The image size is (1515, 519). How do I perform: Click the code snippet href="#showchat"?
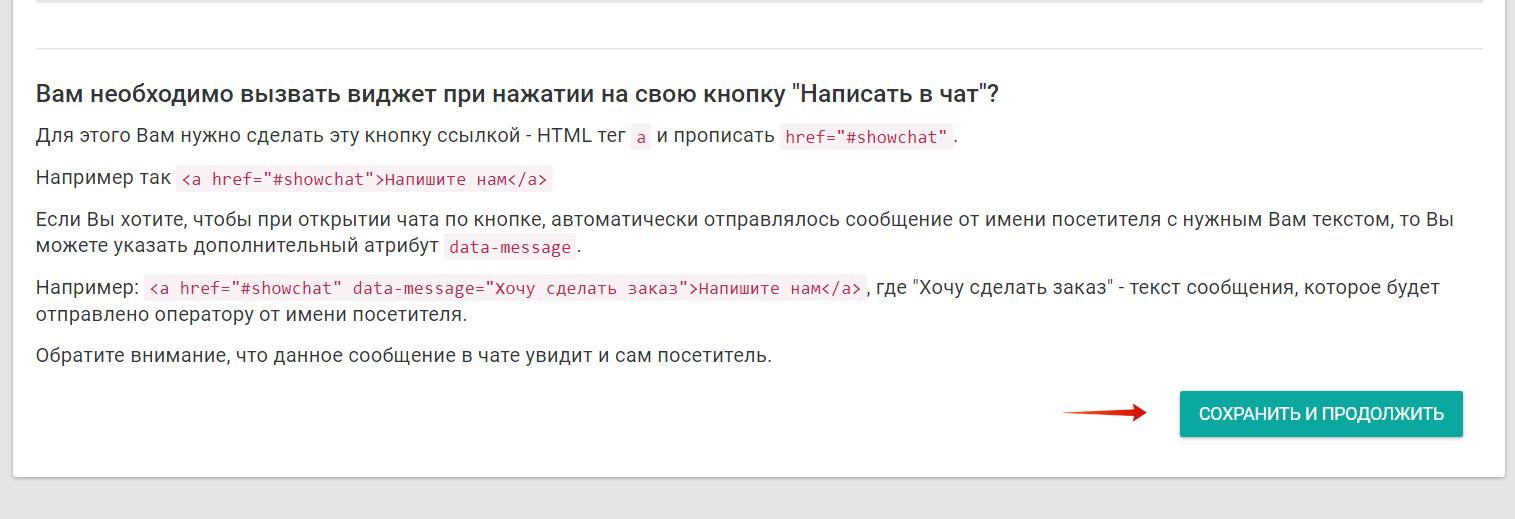pos(867,137)
